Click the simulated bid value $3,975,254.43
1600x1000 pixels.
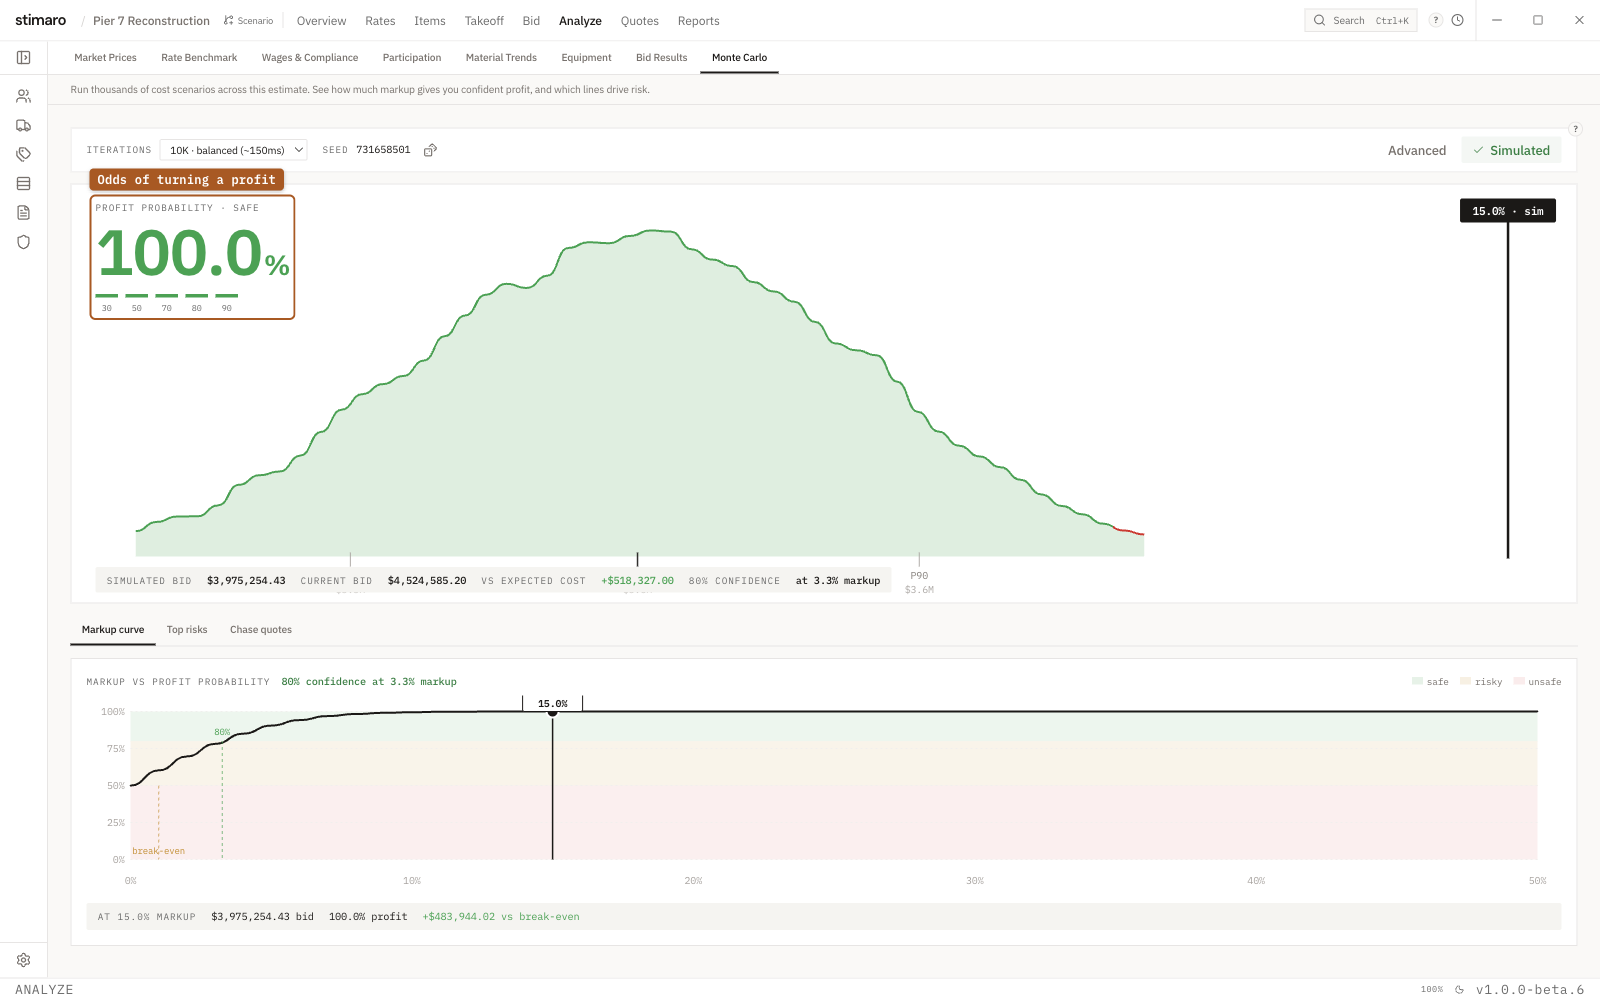pyautogui.click(x=246, y=581)
